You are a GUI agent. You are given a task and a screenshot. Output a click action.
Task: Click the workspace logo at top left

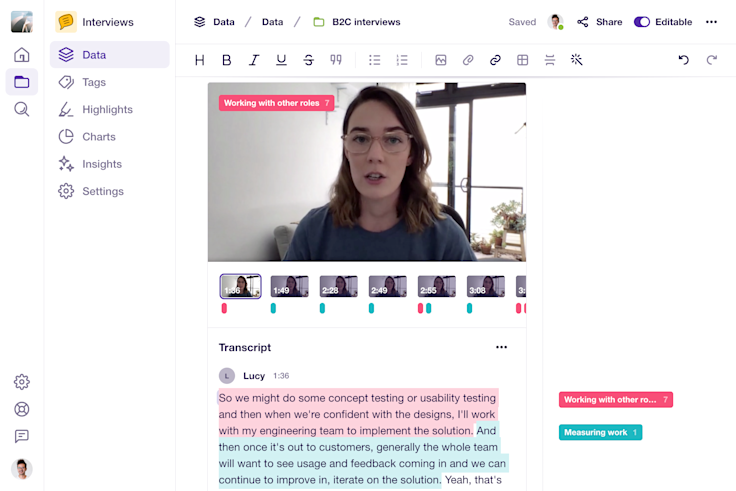click(x=22, y=22)
